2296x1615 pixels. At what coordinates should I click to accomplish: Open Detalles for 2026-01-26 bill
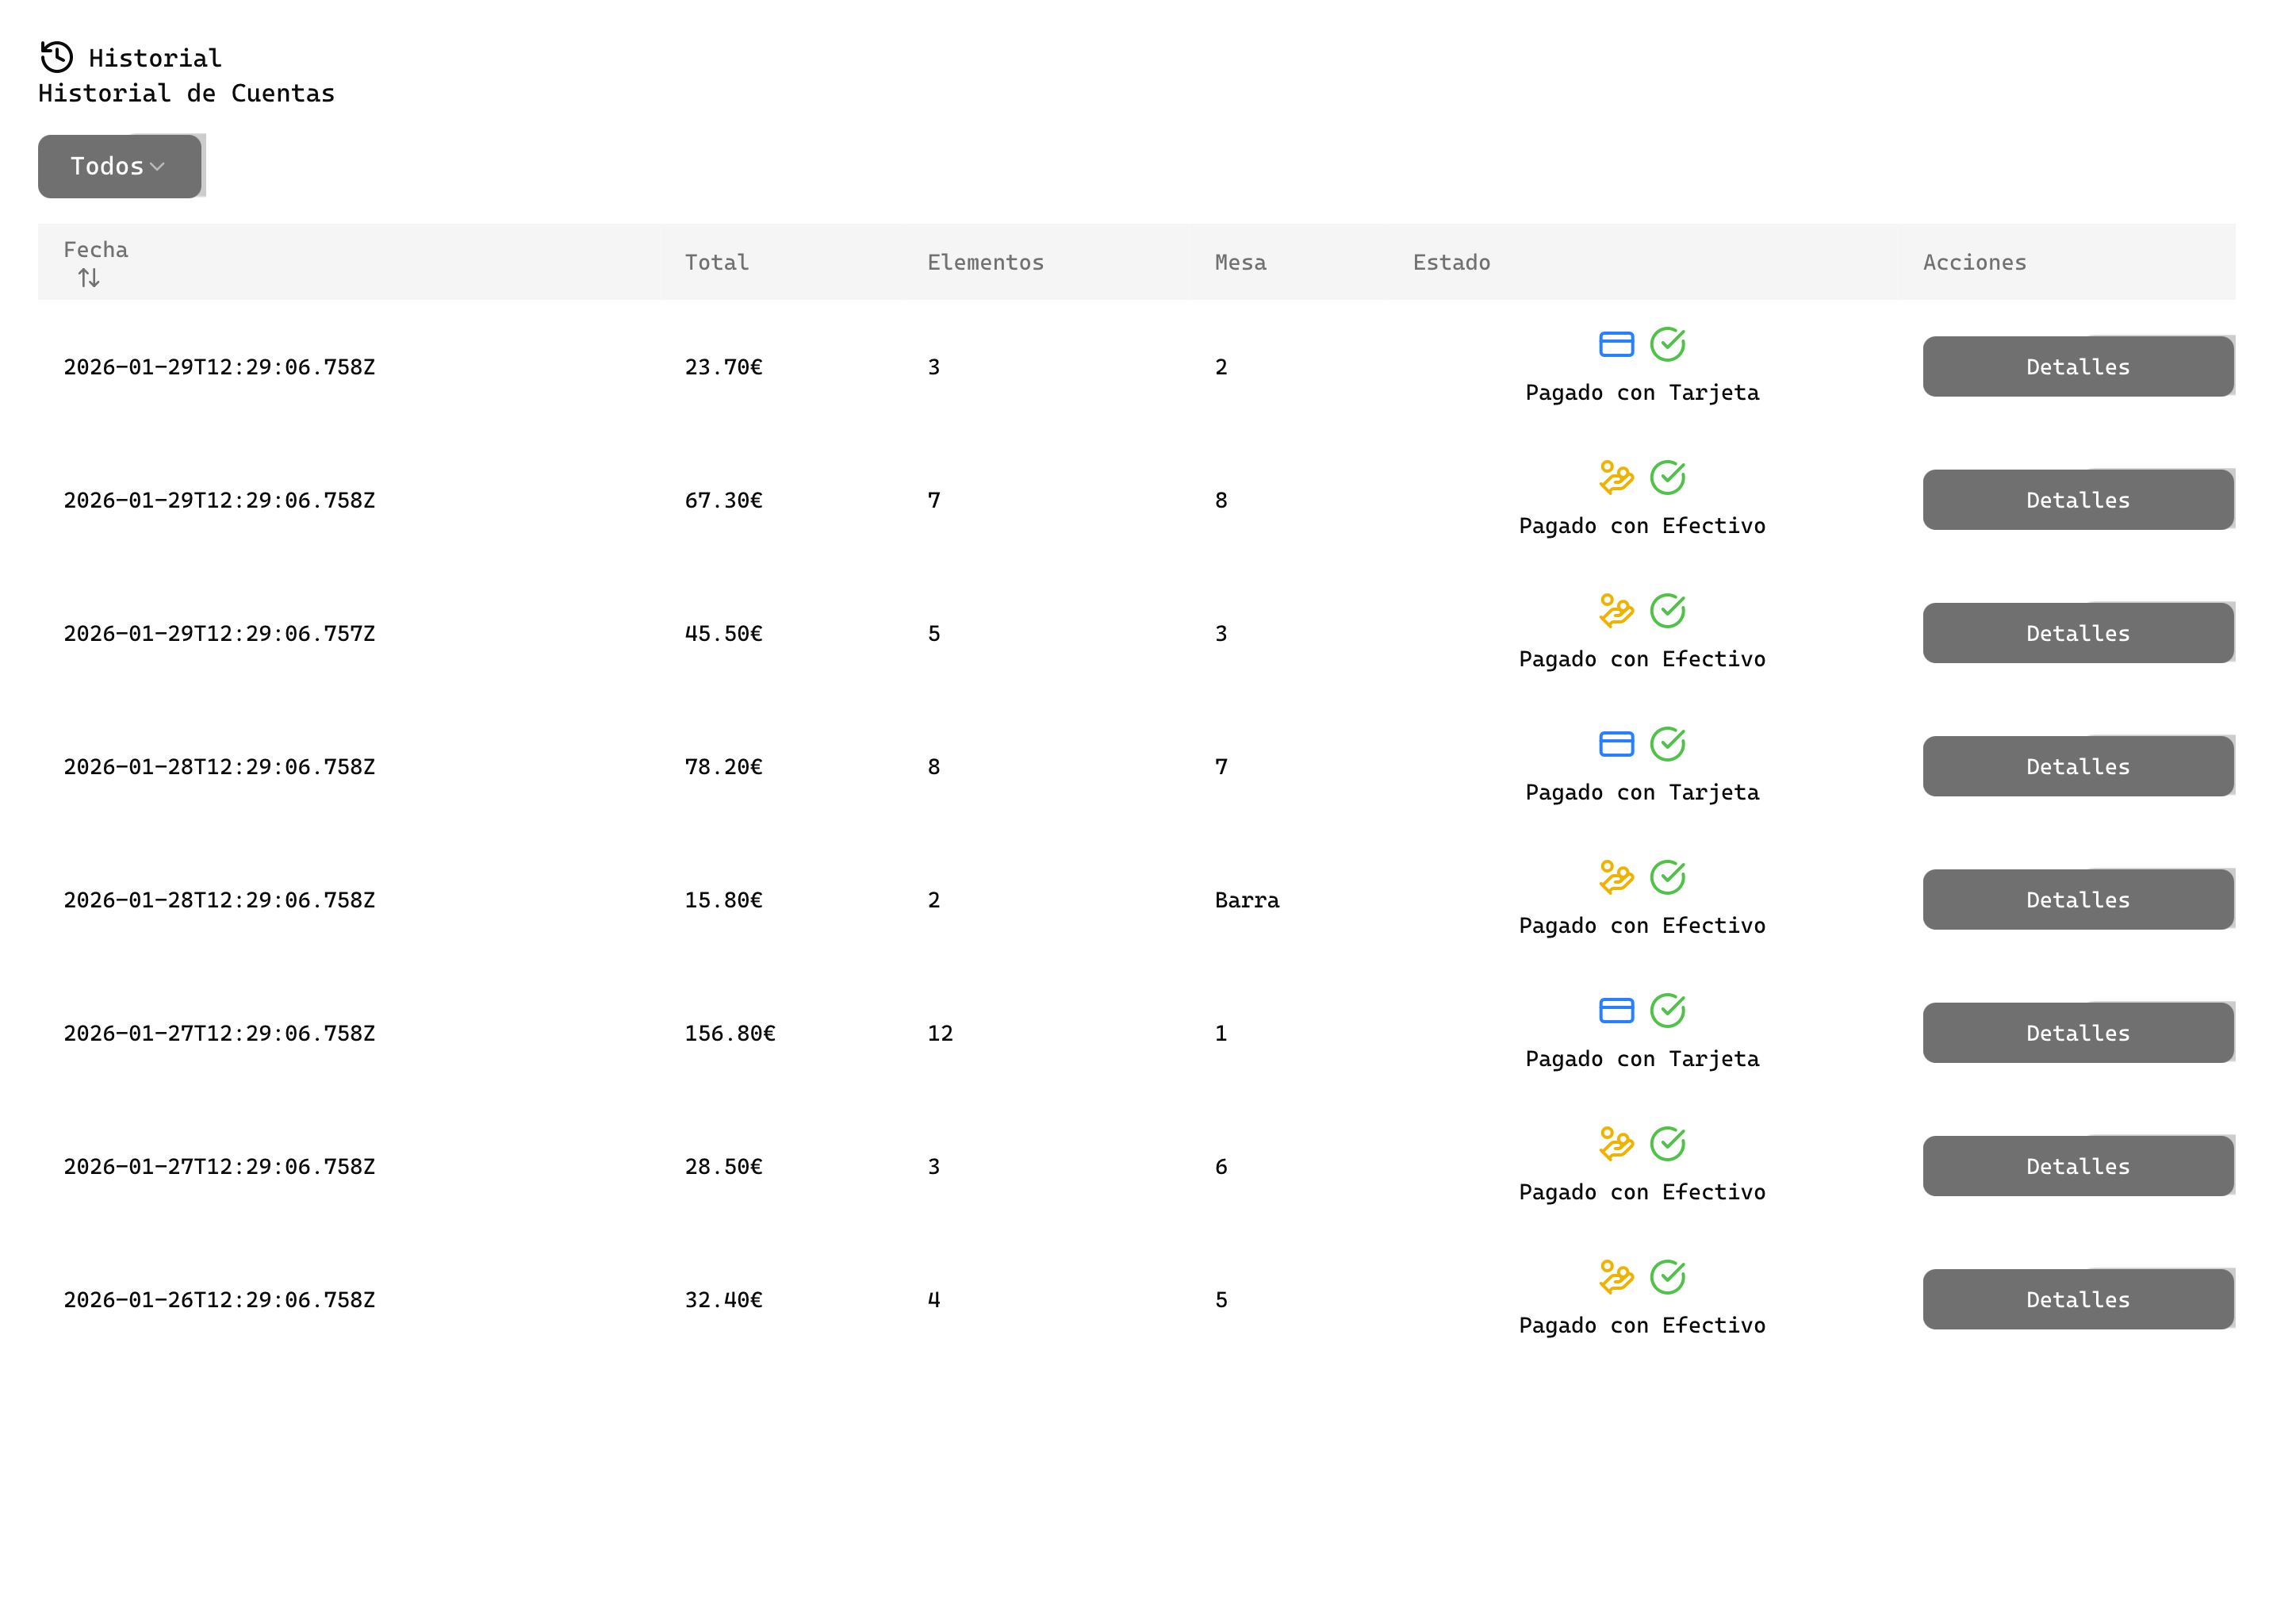pos(2077,1299)
